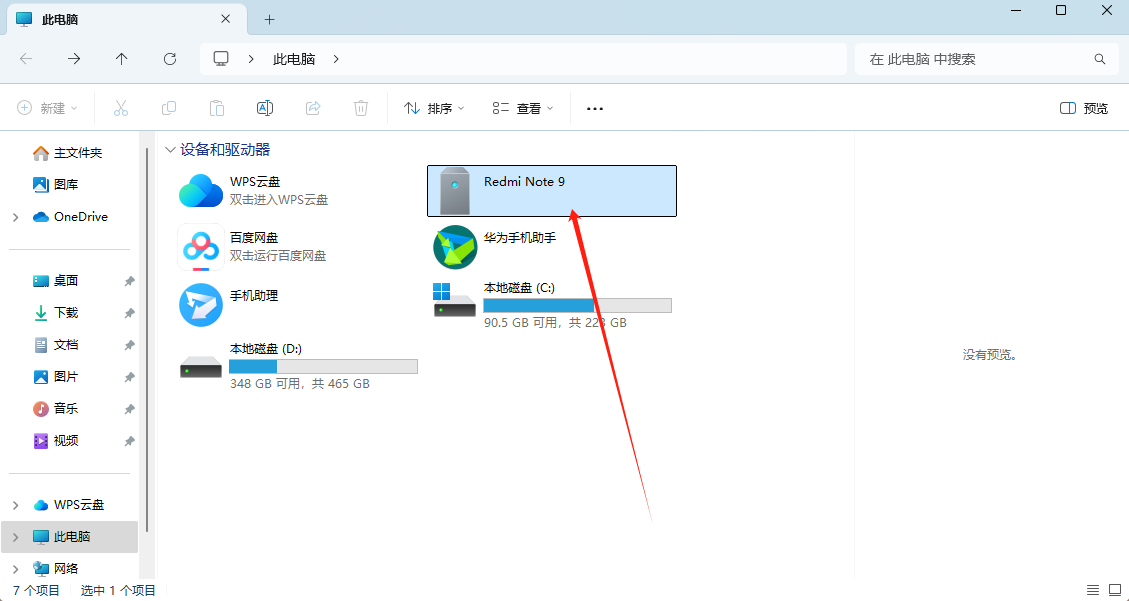Image resolution: width=1129 pixels, height=601 pixels.
Task: Select 本地磁盘 (D:) drive
Action: (x=298, y=366)
